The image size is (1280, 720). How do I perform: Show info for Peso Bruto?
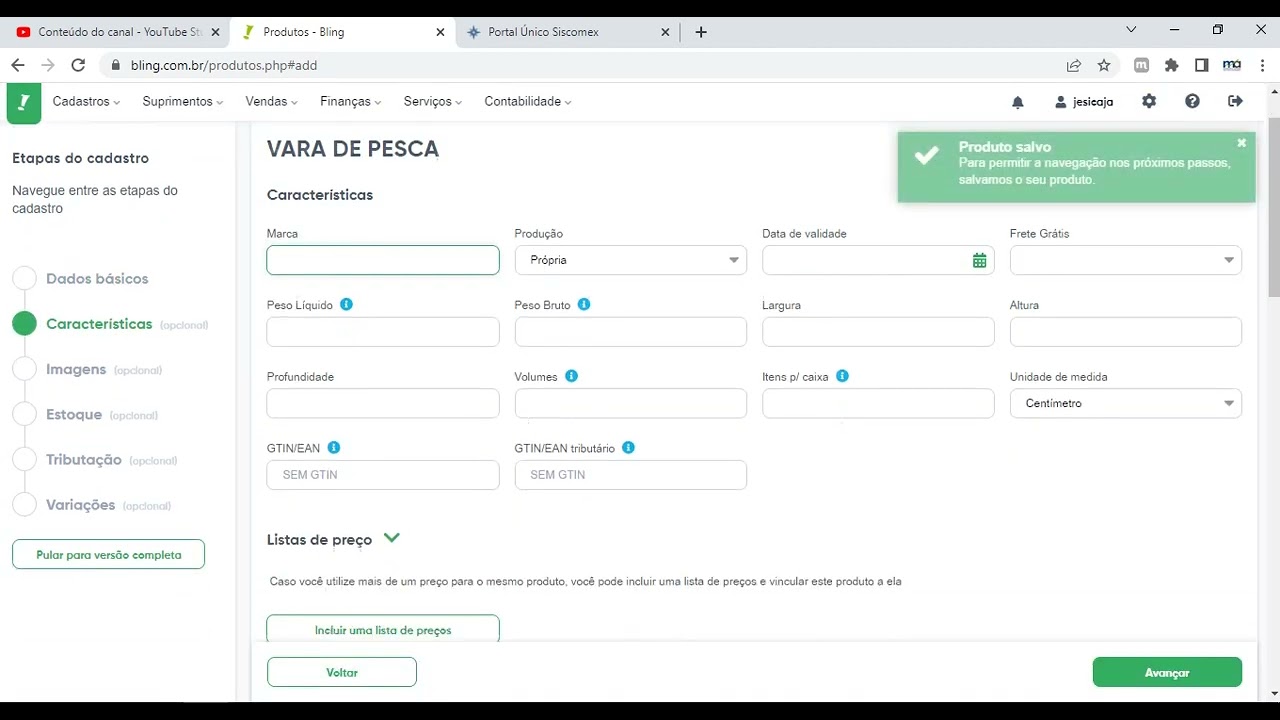[584, 304]
